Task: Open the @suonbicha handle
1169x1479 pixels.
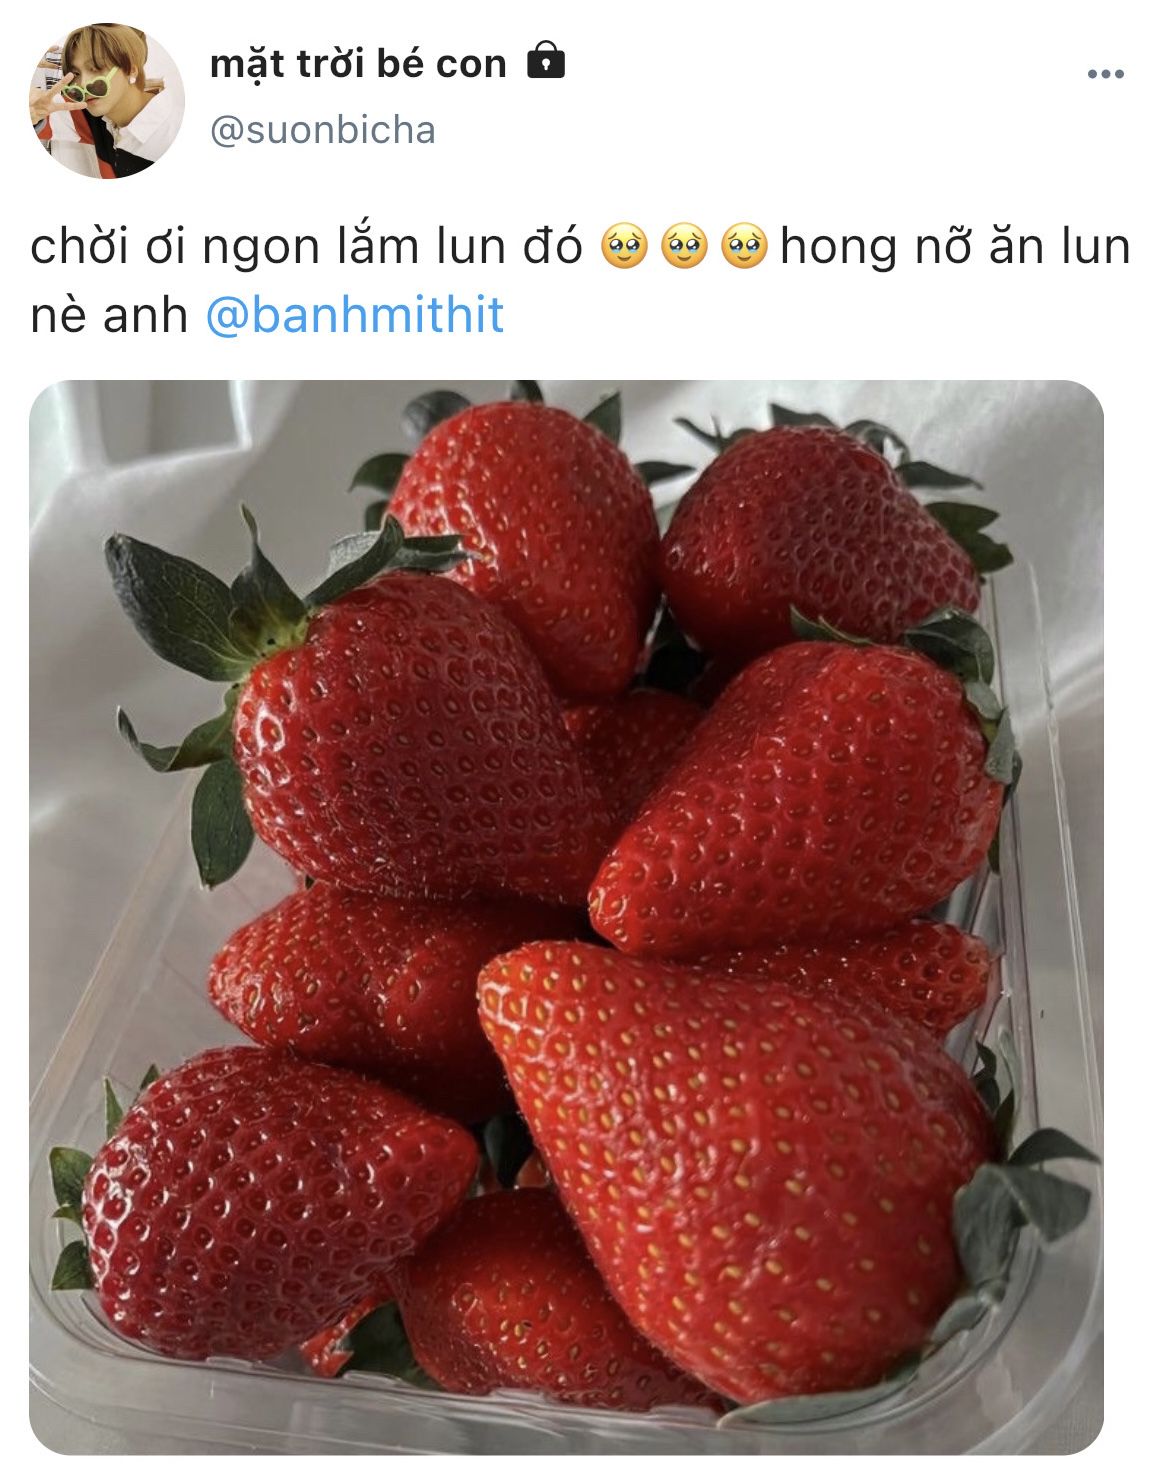Action: (323, 130)
